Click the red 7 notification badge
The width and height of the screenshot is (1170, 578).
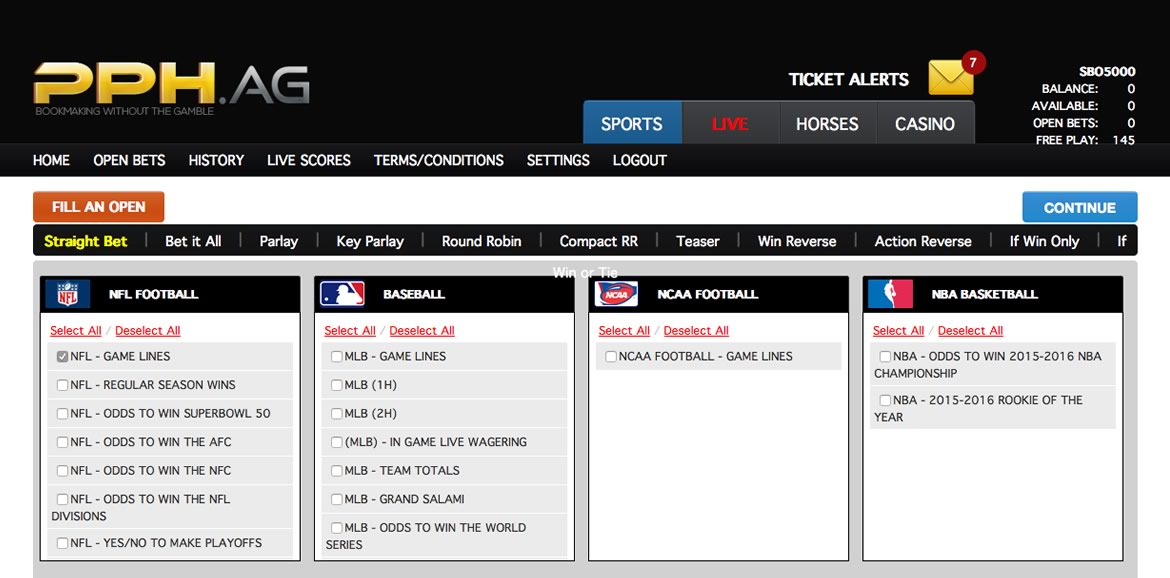(973, 63)
